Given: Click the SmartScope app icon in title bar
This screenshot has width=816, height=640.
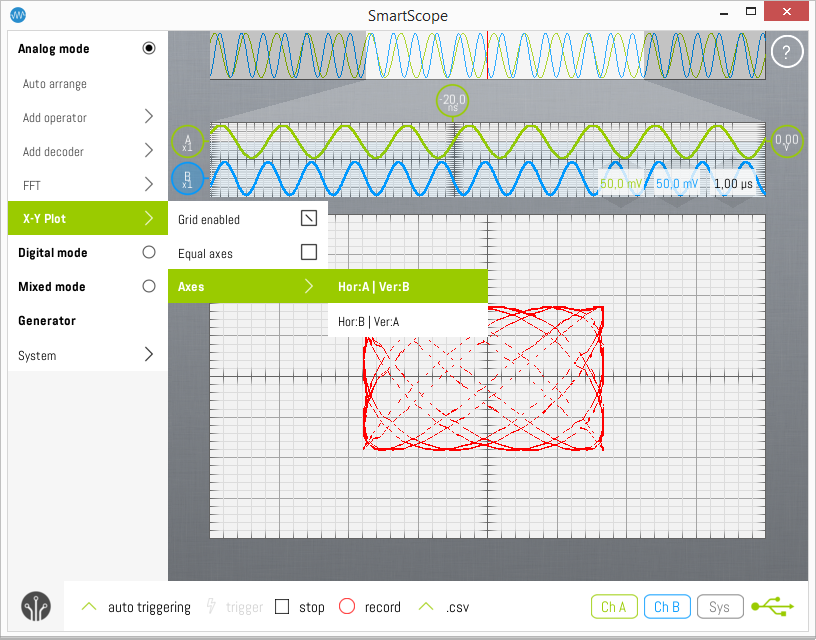Looking at the screenshot, I should (18, 15).
